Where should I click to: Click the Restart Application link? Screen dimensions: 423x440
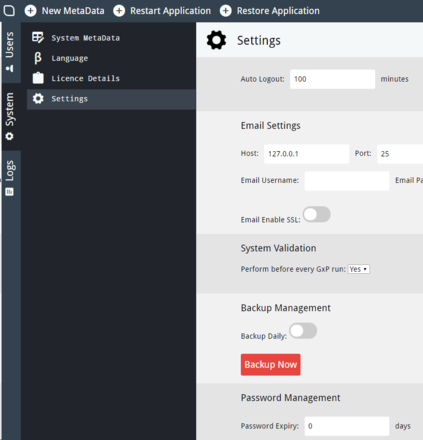[170, 11]
